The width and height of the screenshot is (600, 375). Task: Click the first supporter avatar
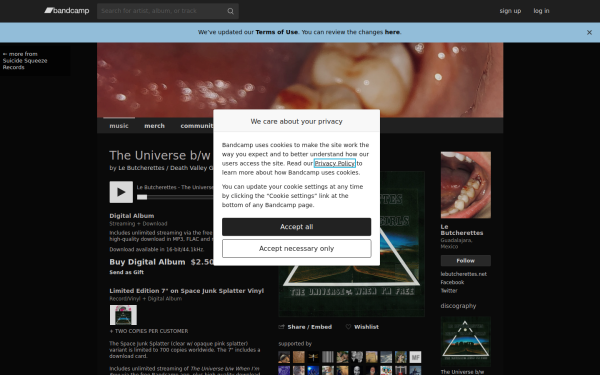coord(284,357)
